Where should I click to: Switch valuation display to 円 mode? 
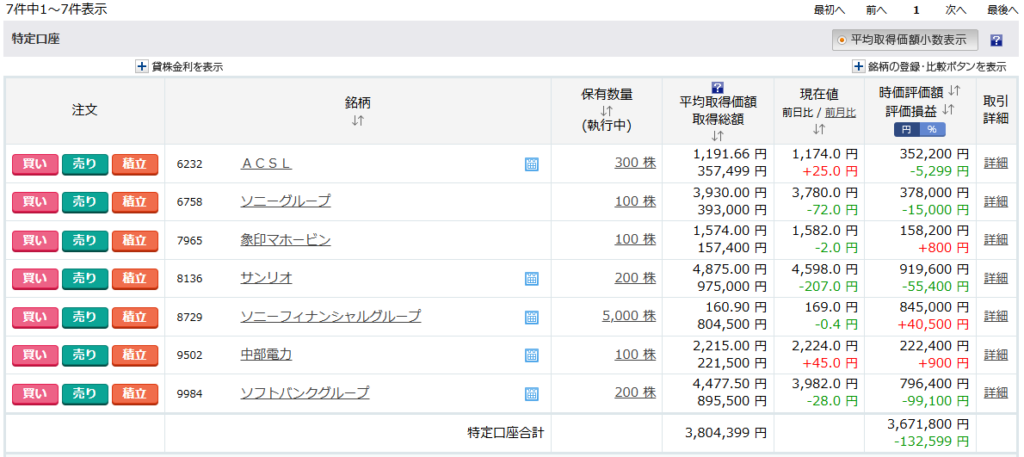click(x=906, y=130)
